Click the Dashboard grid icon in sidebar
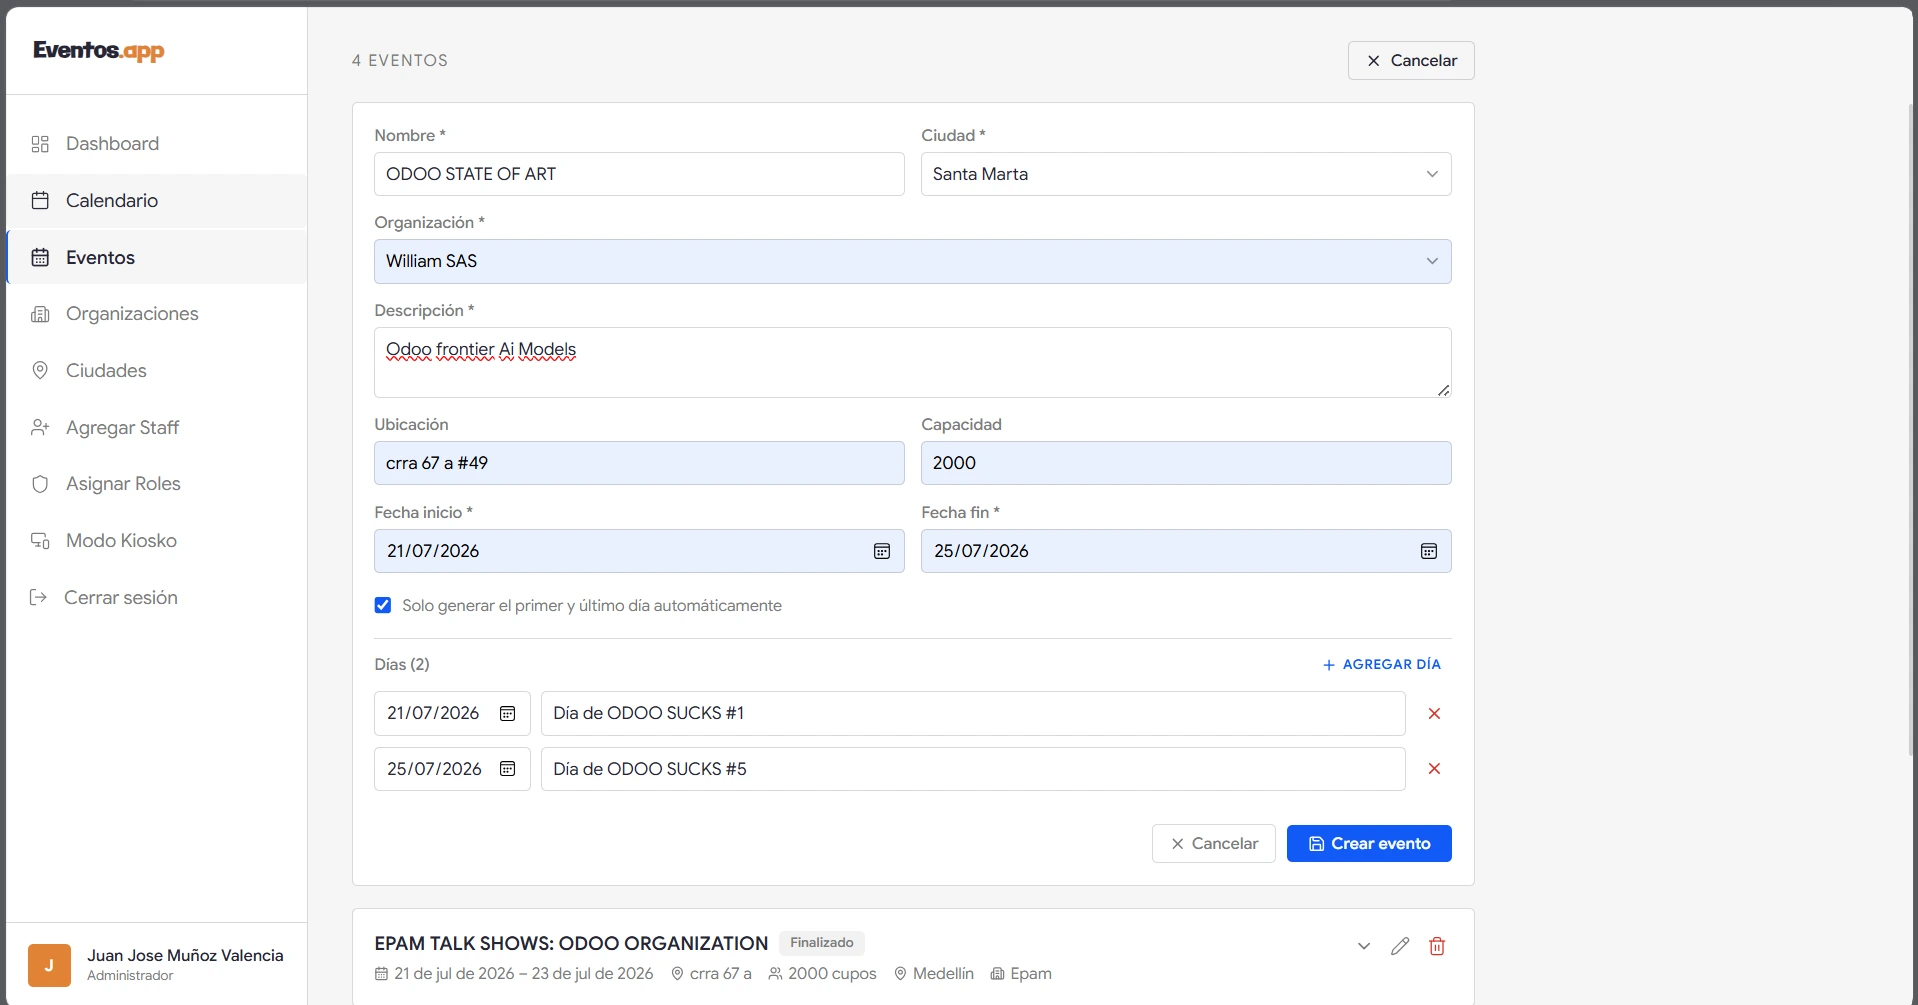The height and width of the screenshot is (1005, 1918). pos(40,144)
